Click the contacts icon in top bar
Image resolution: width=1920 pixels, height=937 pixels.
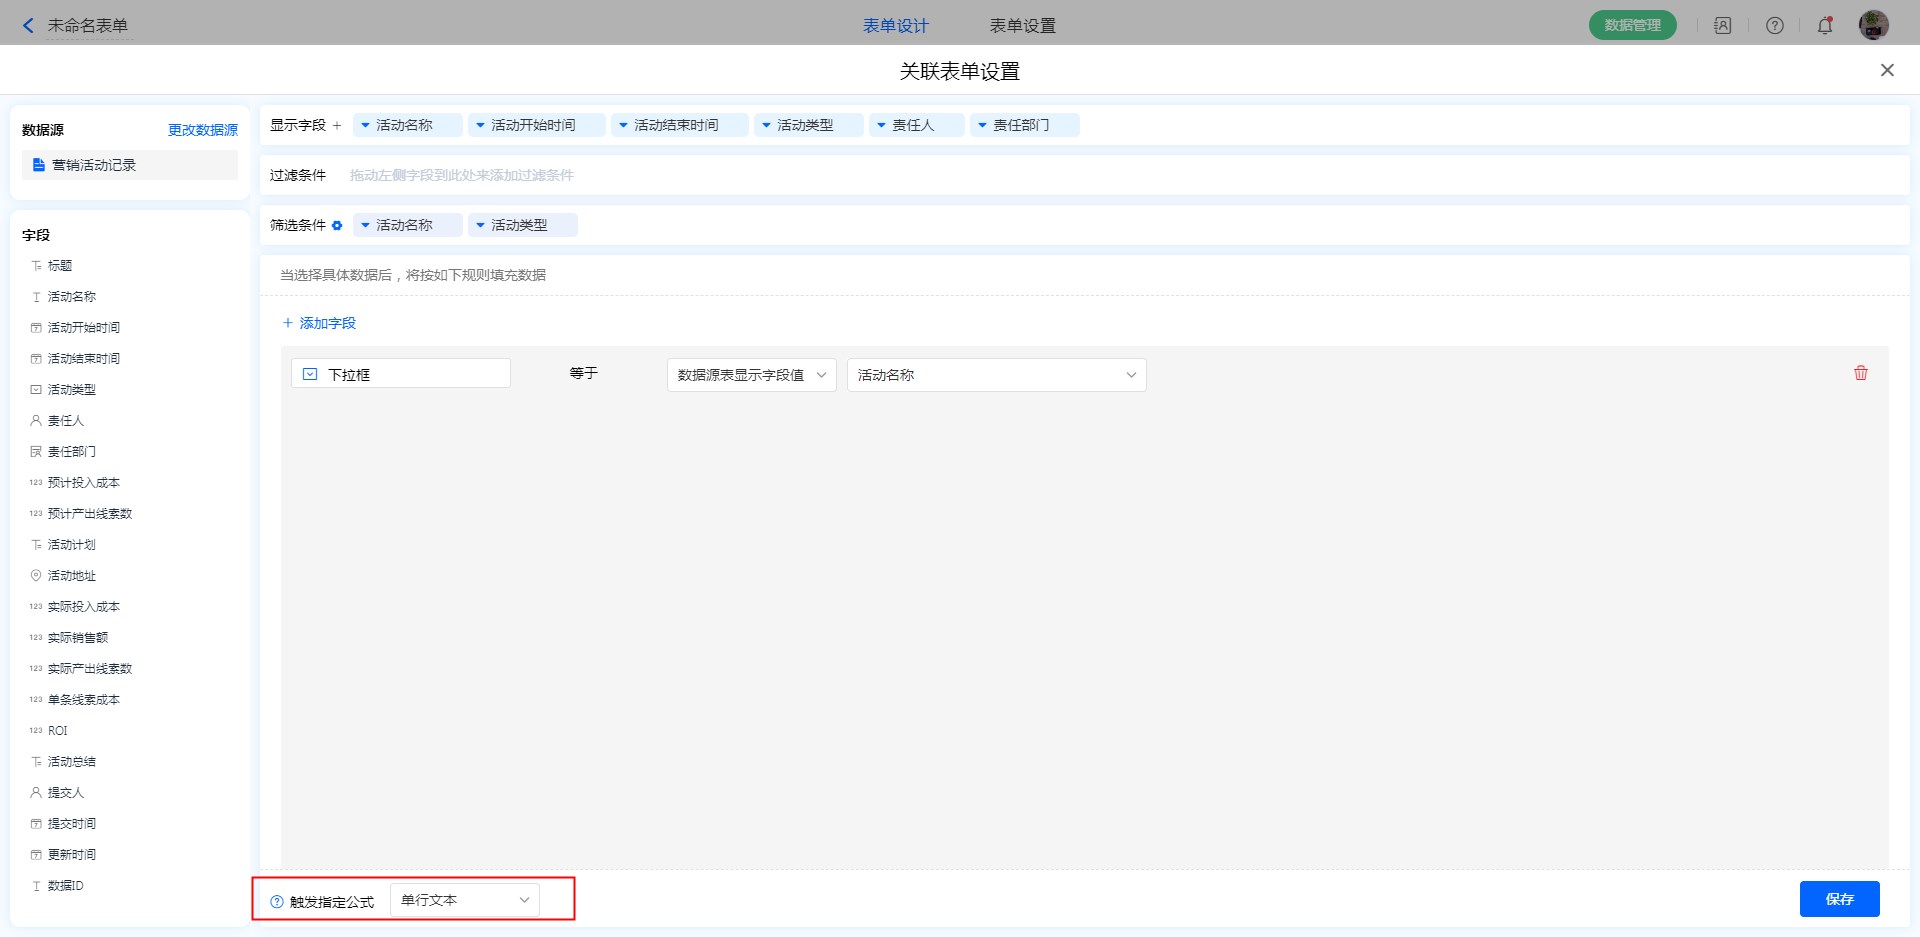click(x=1722, y=26)
